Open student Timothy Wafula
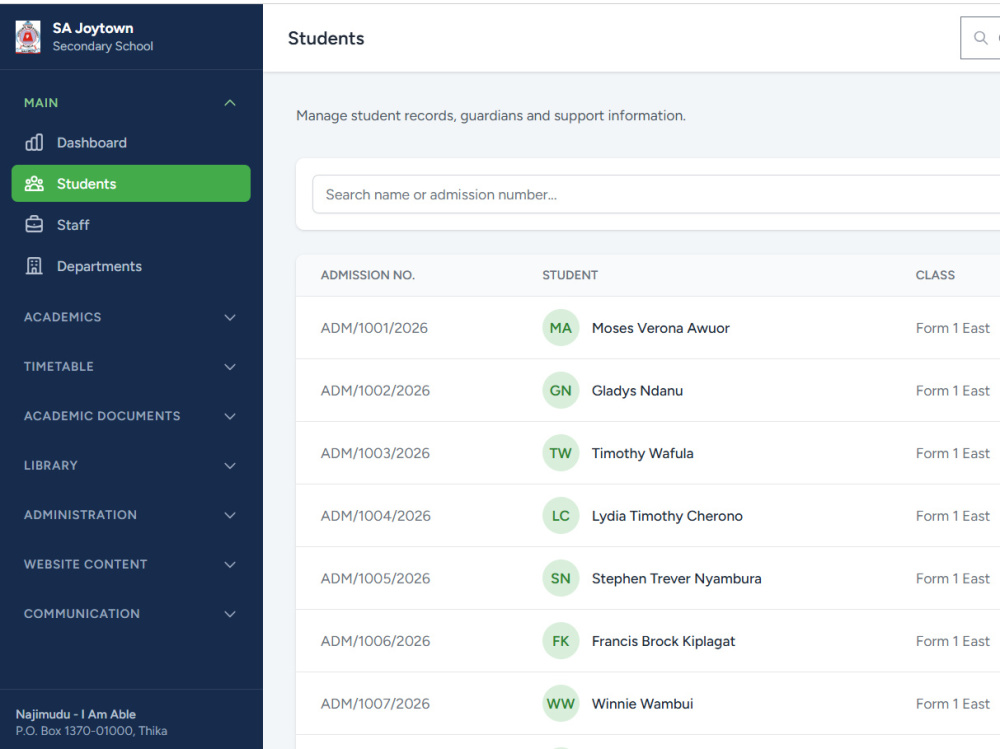Screen dimensions: 1000x749 coord(642,453)
